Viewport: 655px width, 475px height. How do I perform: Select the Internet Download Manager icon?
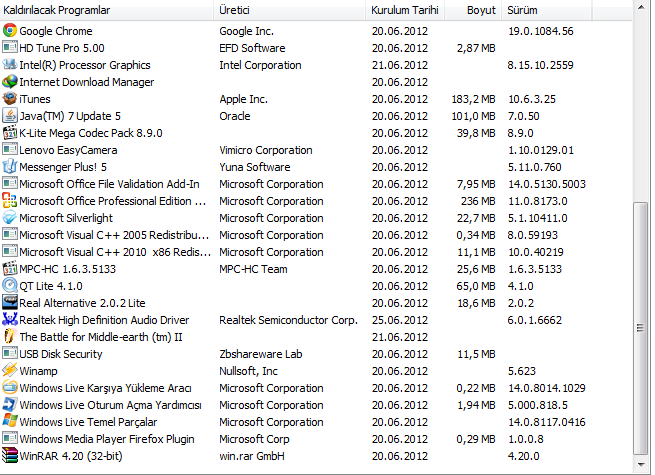click(10, 82)
